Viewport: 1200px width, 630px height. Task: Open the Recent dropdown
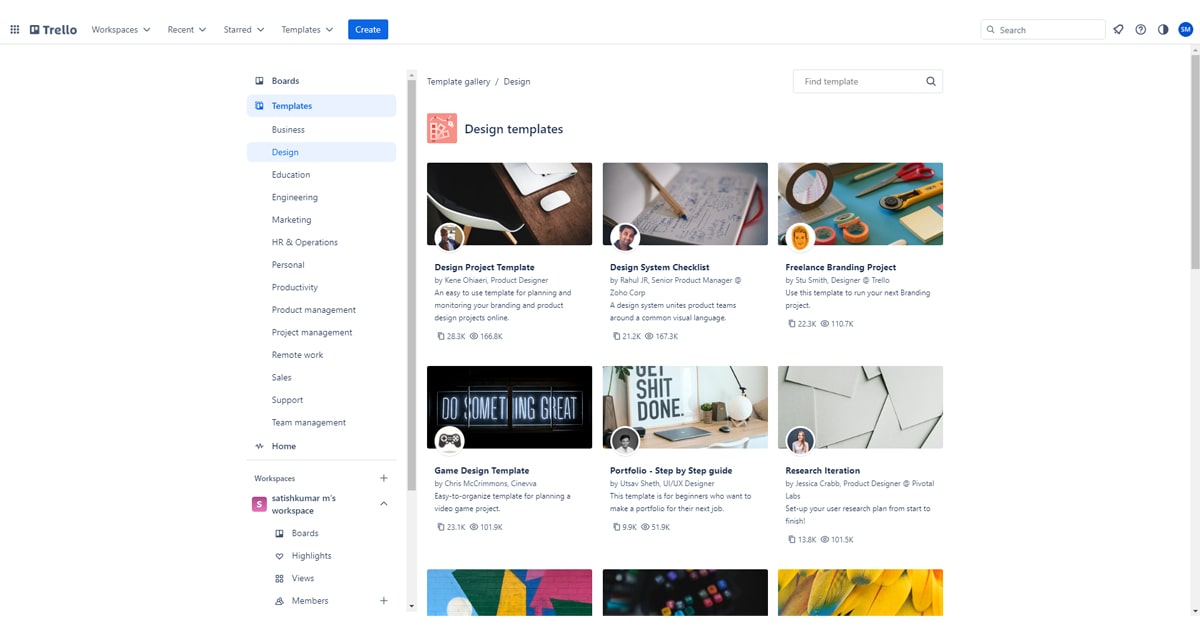[x=187, y=30]
